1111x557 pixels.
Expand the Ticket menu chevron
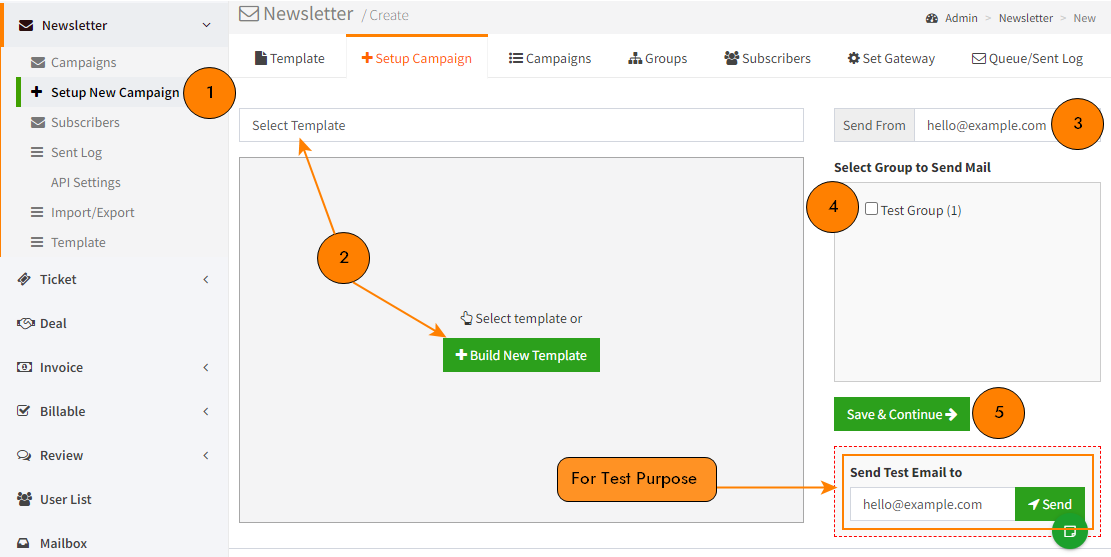click(x=206, y=279)
